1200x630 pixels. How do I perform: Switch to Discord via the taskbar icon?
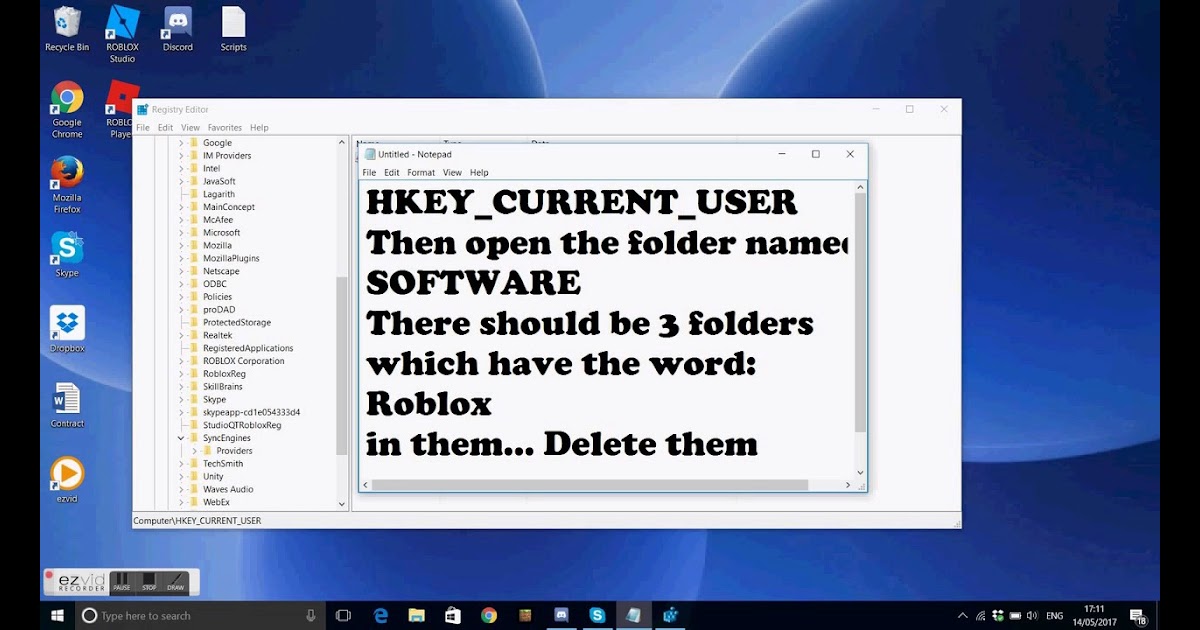click(561, 615)
